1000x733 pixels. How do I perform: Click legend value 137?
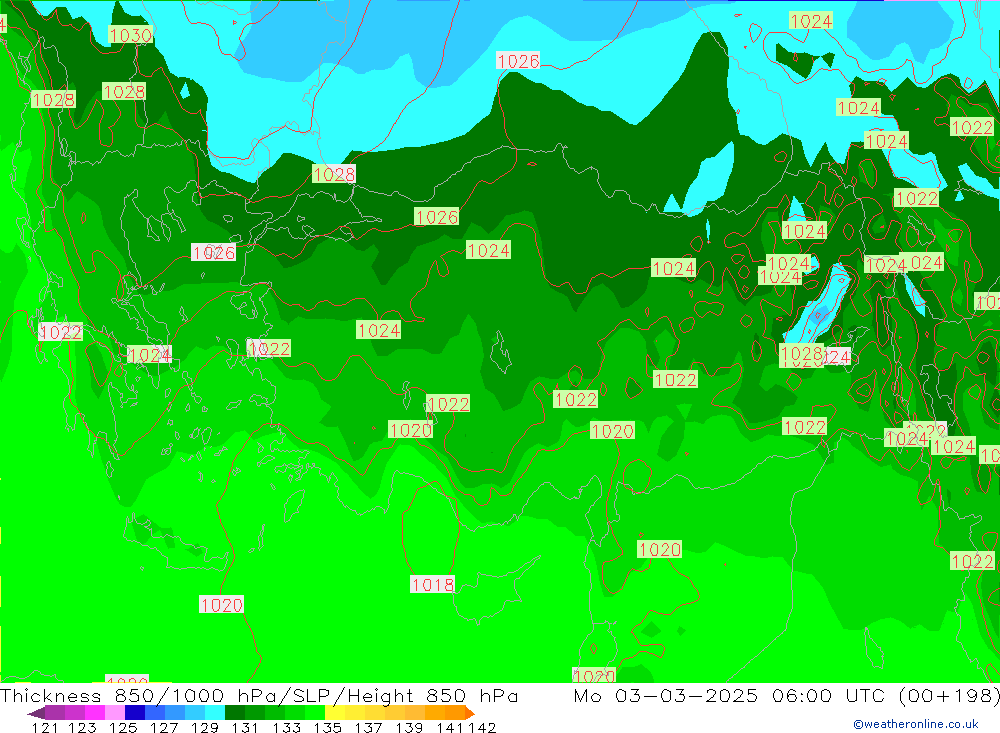click(x=368, y=727)
